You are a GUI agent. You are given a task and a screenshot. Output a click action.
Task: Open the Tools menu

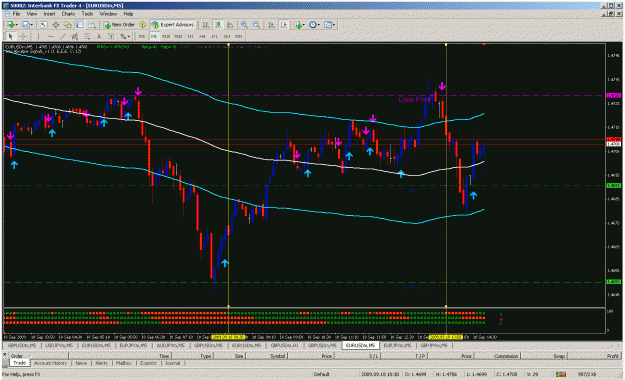[87, 14]
